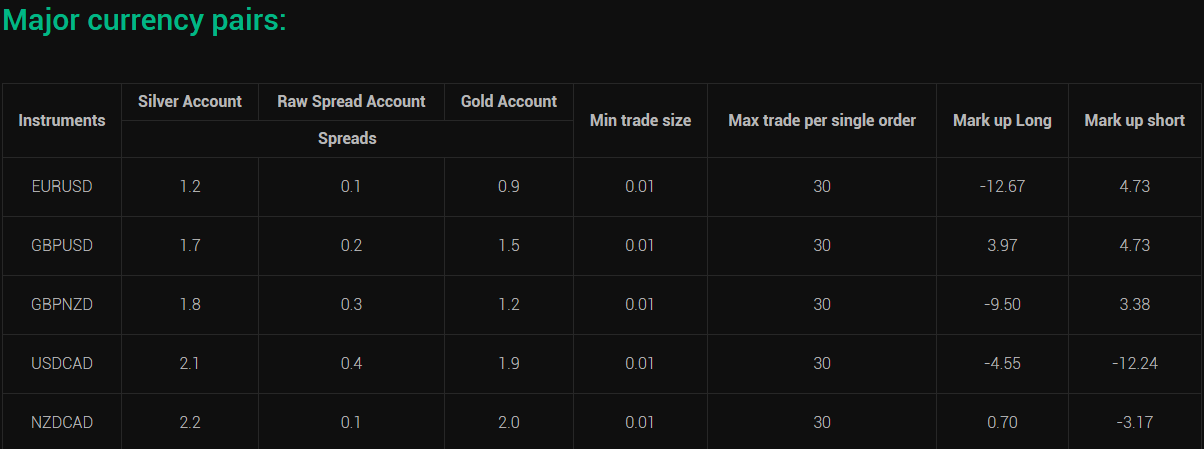1204x449 pixels.
Task: Select the USDCAD instrument cell
Action: pos(62,363)
